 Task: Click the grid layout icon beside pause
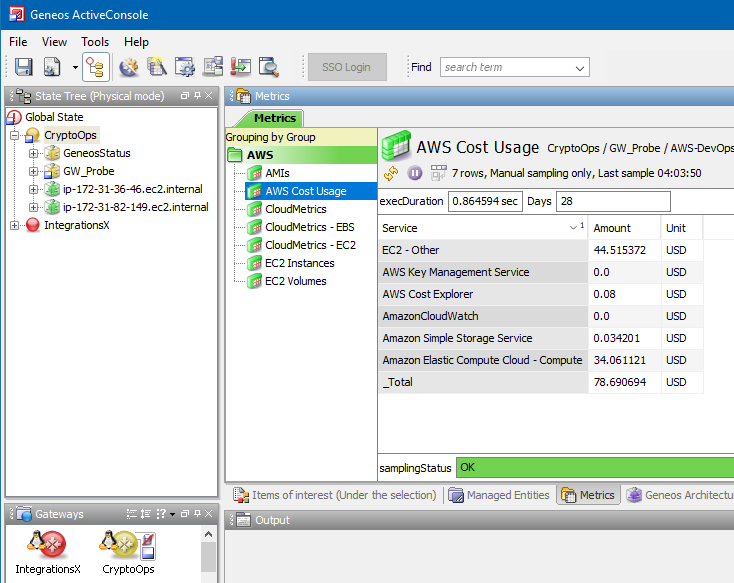pos(438,173)
